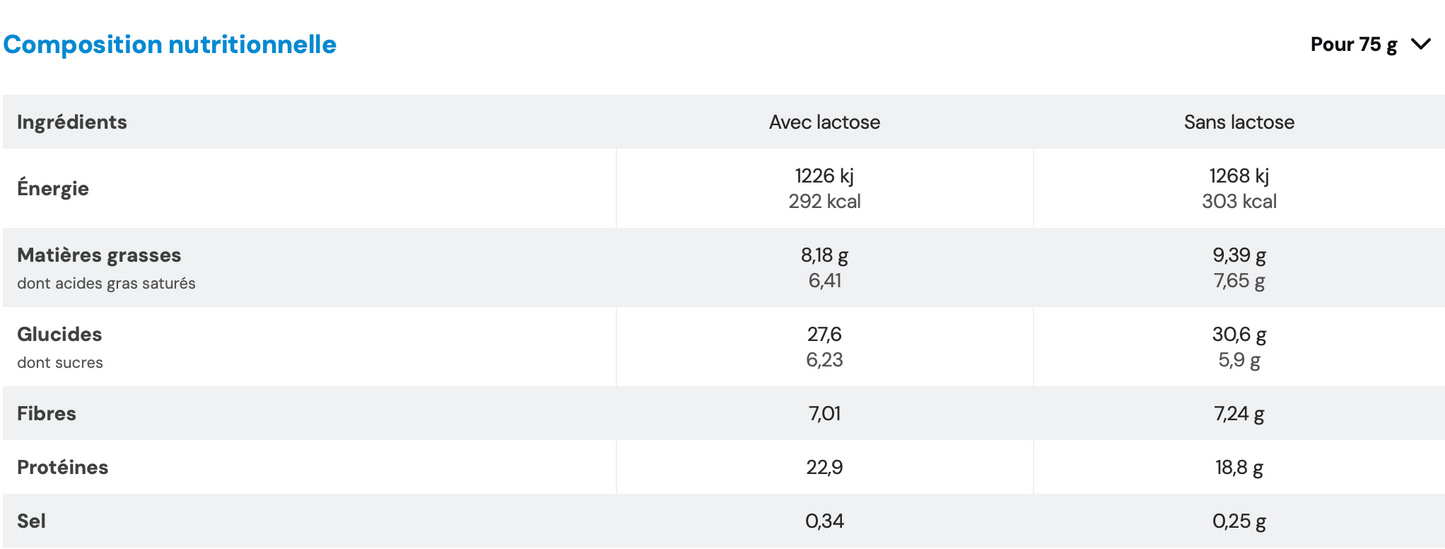The image size is (1445, 549).
Task: Click the "Énergie" row label
Action: pyautogui.click(x=53, y=188)
